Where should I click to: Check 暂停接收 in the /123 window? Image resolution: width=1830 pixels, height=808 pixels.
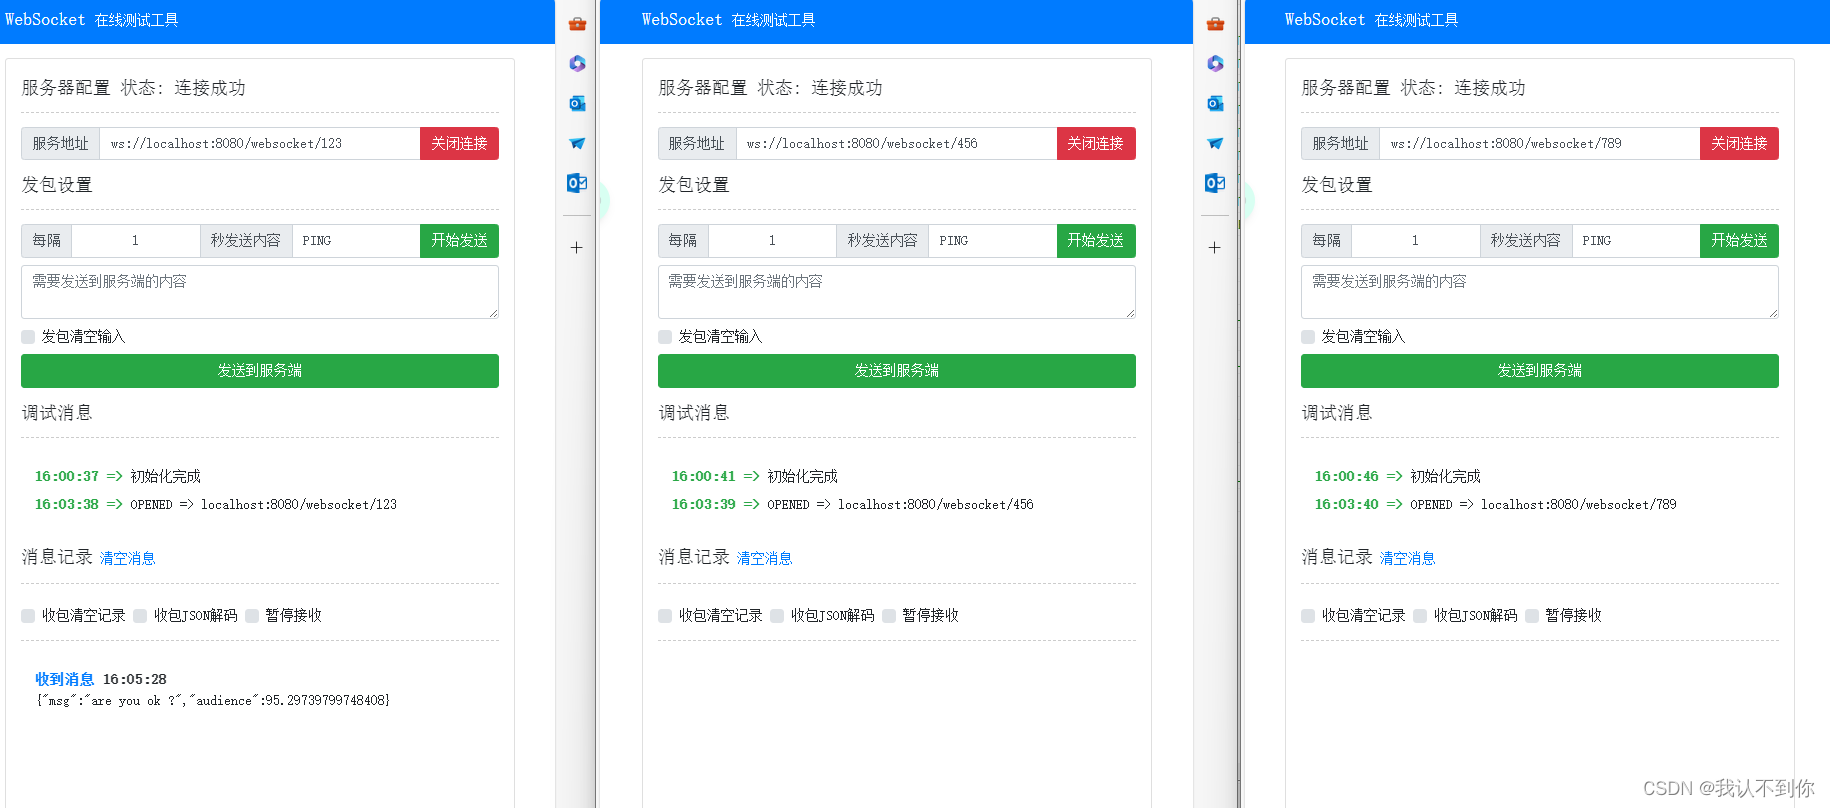point(252,616)
